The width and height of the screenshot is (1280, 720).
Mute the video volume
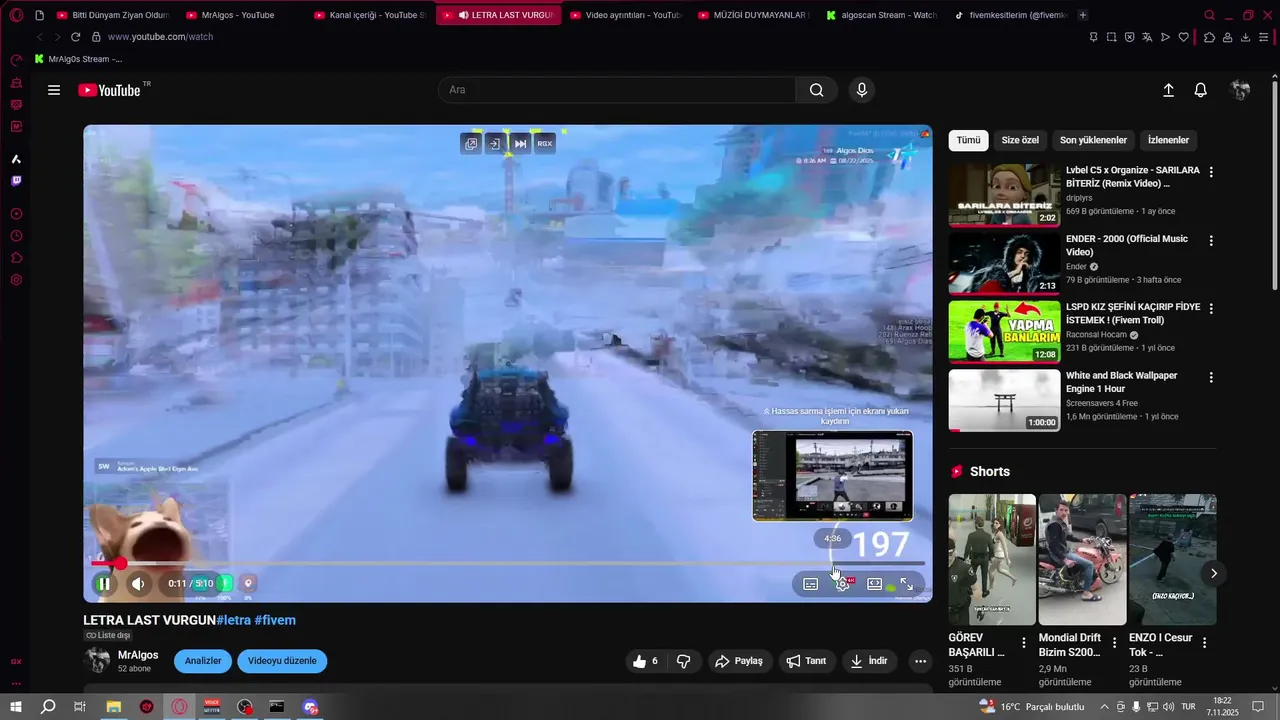138,584
